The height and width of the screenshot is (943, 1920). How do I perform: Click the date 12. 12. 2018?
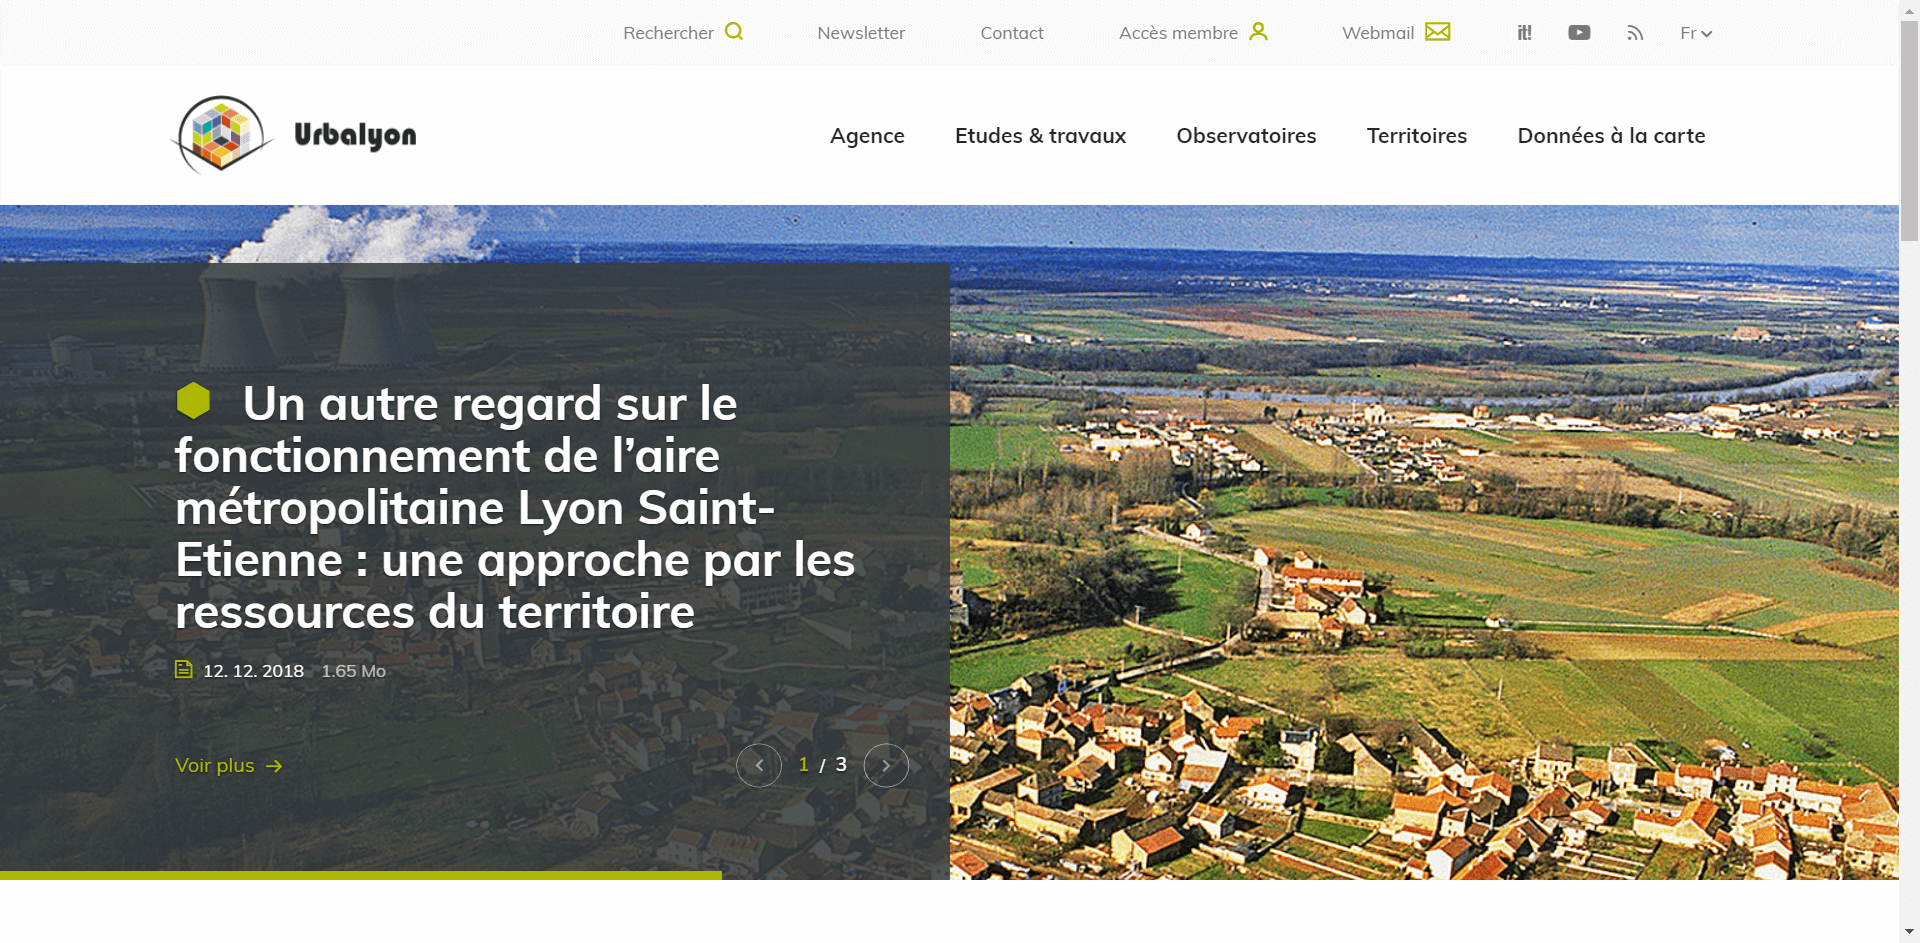[x=253, y=671]
